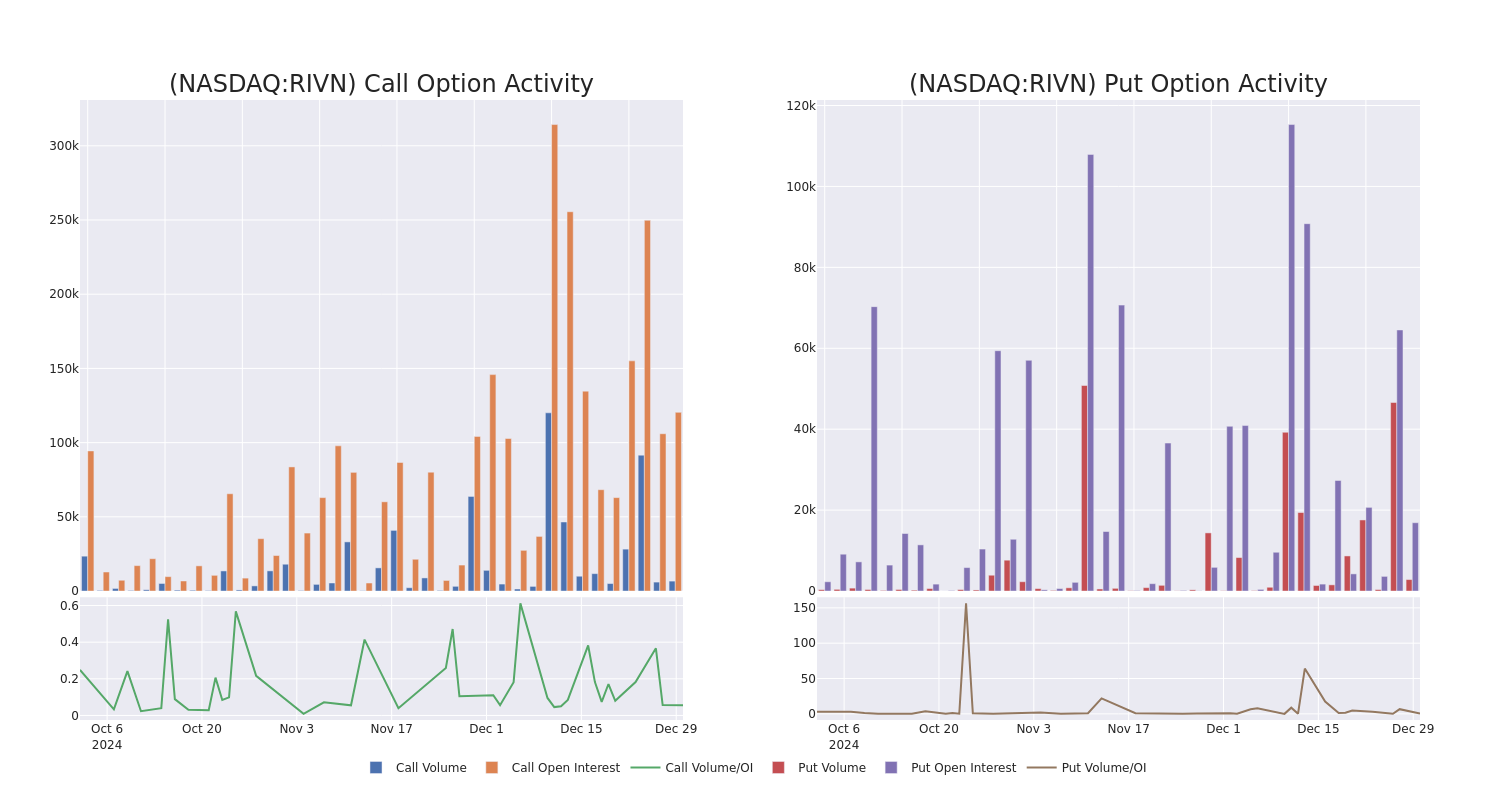Toggle the Put Open Interest legend entry
Viewport: 1500px width, 800px height.
click(x=950, y=768)
